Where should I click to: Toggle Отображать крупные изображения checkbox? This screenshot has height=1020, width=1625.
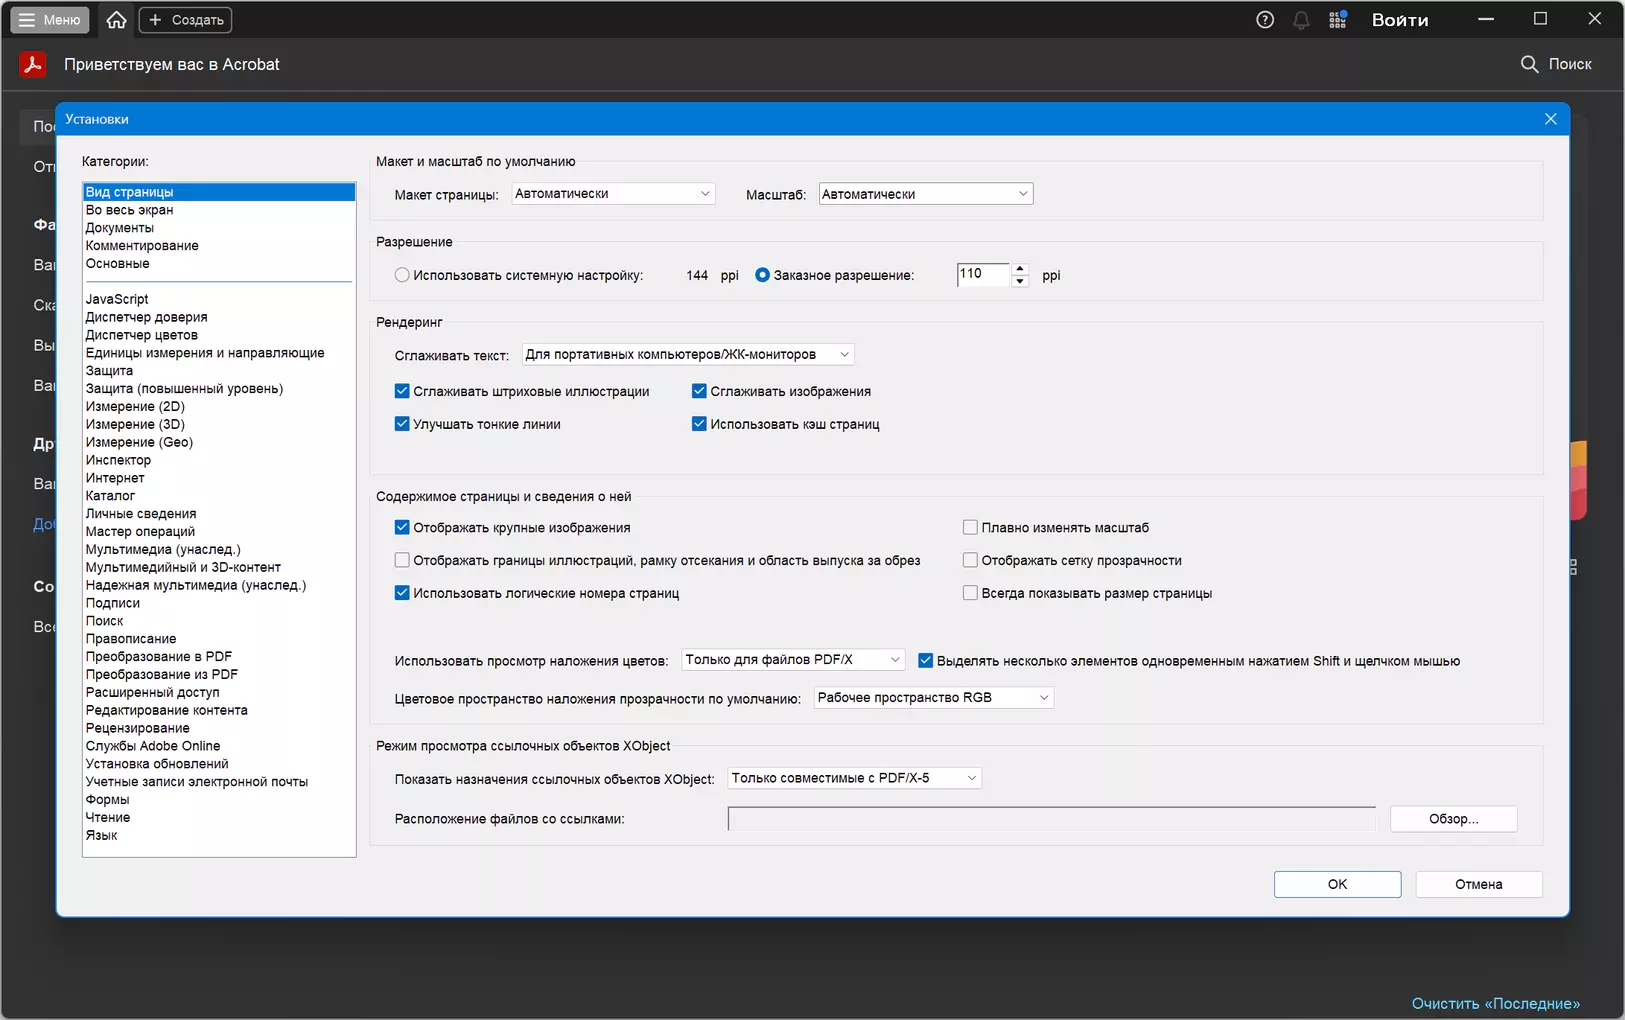click(402, 527)
